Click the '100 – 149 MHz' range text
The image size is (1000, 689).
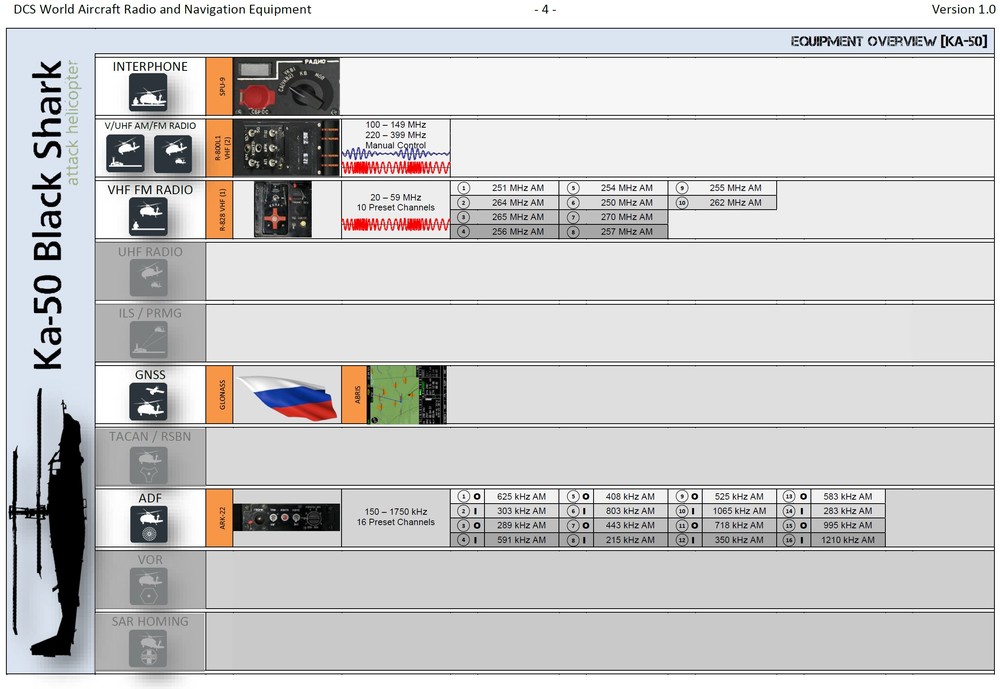396,125
